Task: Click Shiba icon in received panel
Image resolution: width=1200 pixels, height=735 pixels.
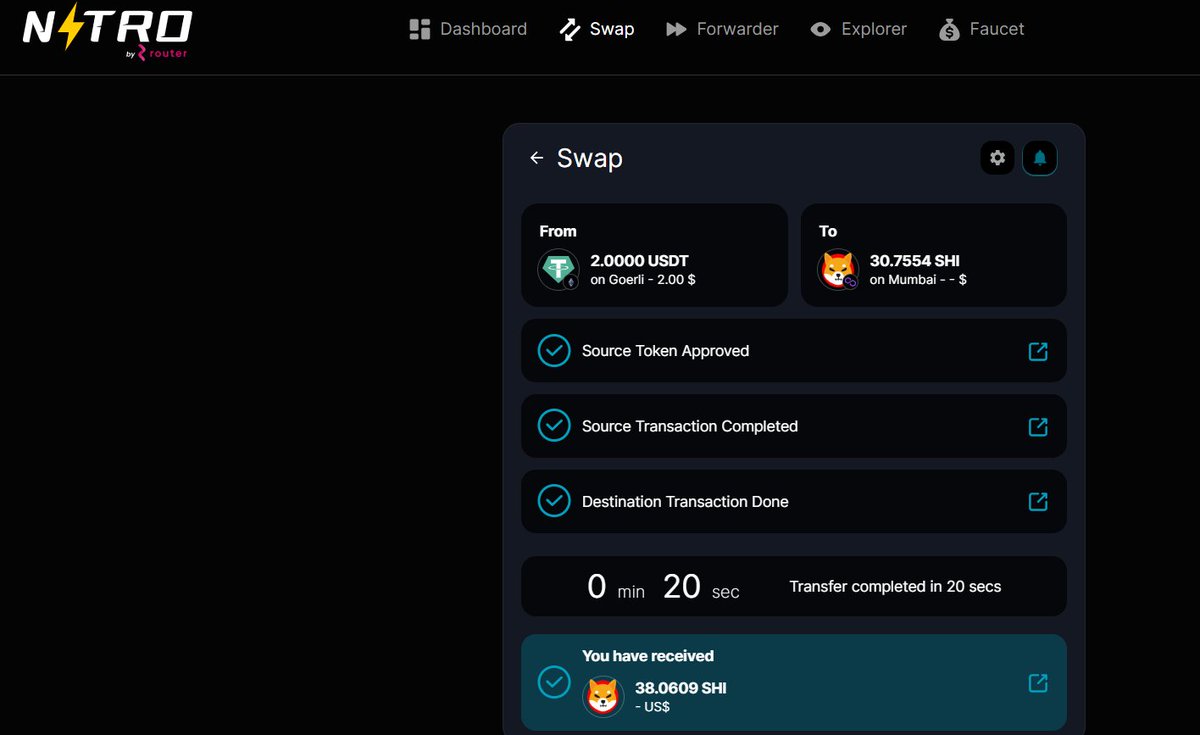Action: point(602,695)
